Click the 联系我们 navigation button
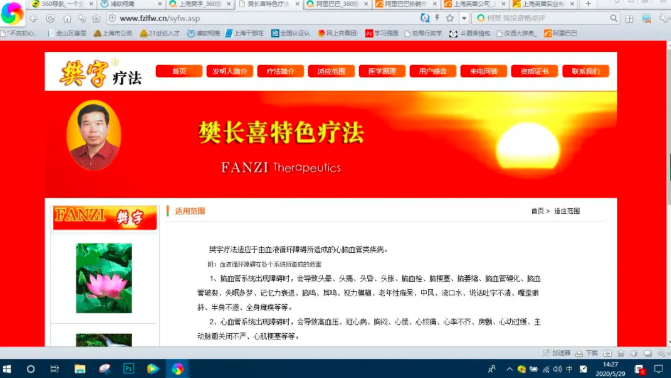This screenshot has height=378, width=671. pyautogui.click(x=585, y=71)
